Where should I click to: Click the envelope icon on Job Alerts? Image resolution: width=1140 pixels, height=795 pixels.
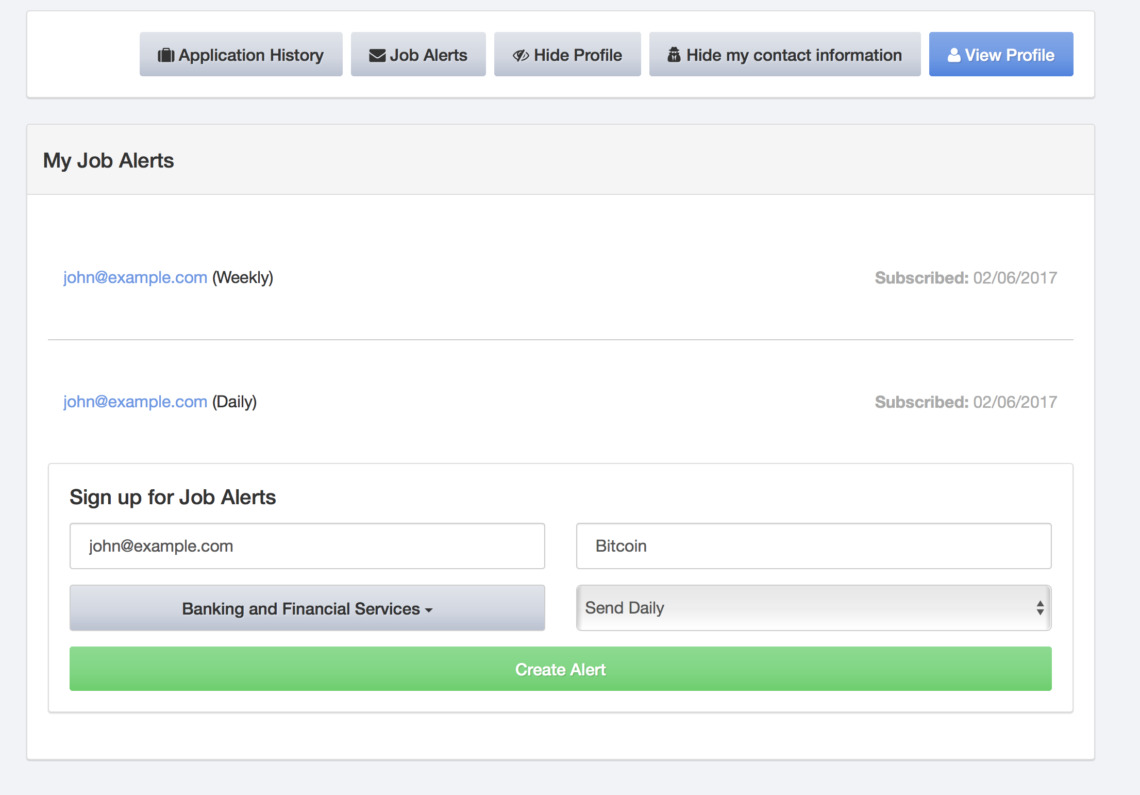(376, 54)
